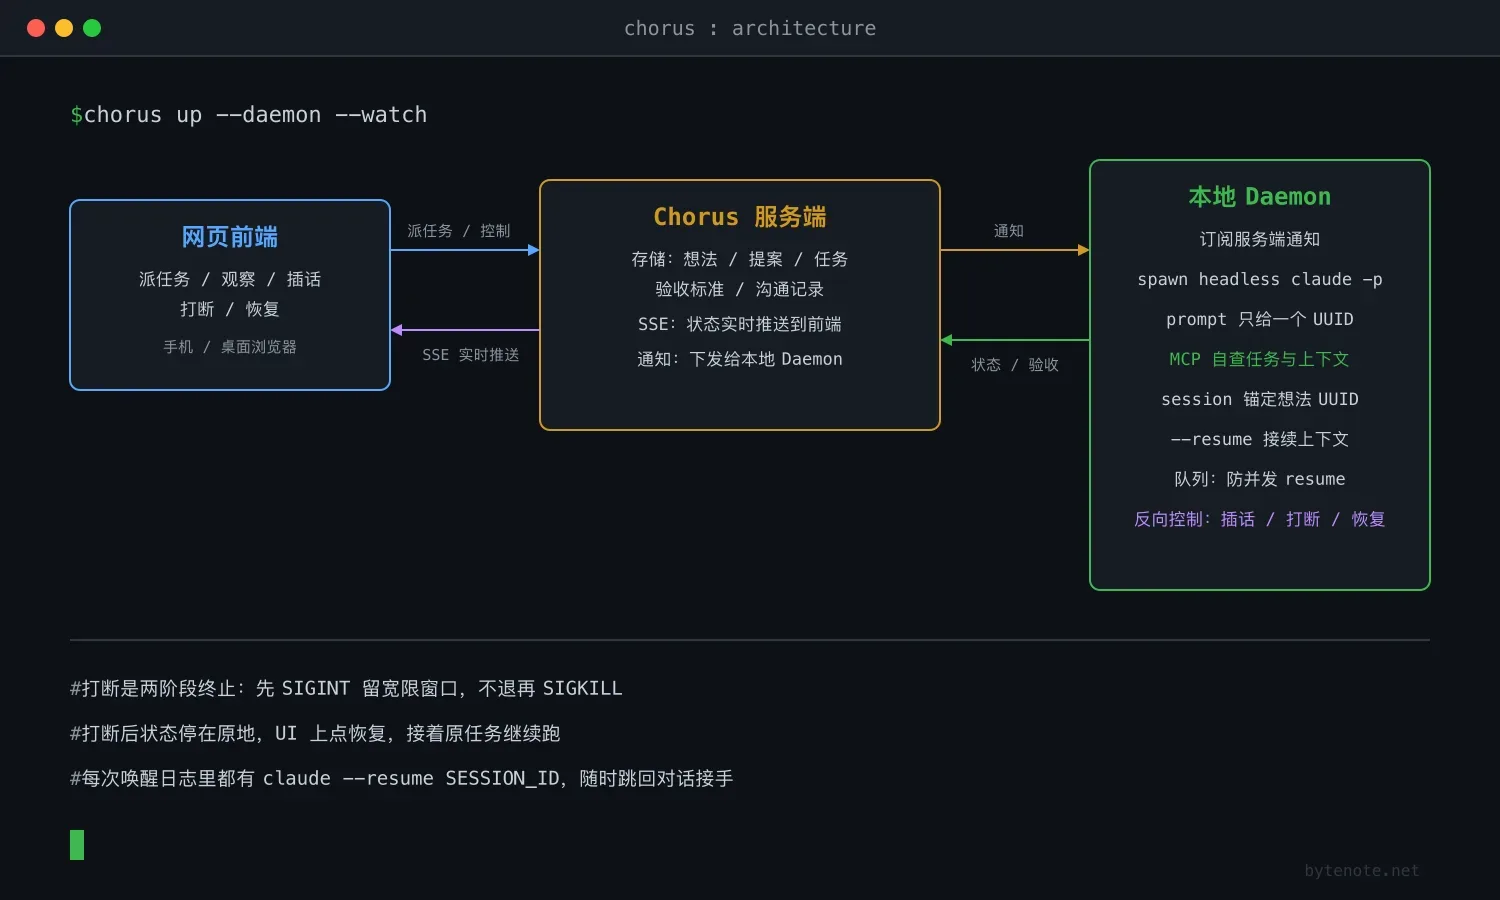Screen dimensions: 1500x900
Task: Click the line '通知: 下发给本地 Daemon'
Action: pos(740,359)
